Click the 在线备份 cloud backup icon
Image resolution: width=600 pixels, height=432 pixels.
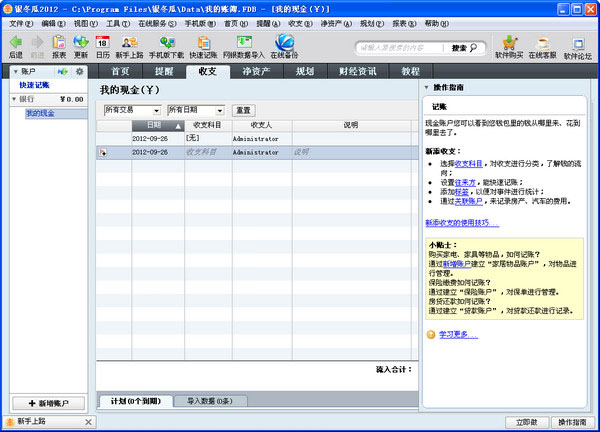284,45
